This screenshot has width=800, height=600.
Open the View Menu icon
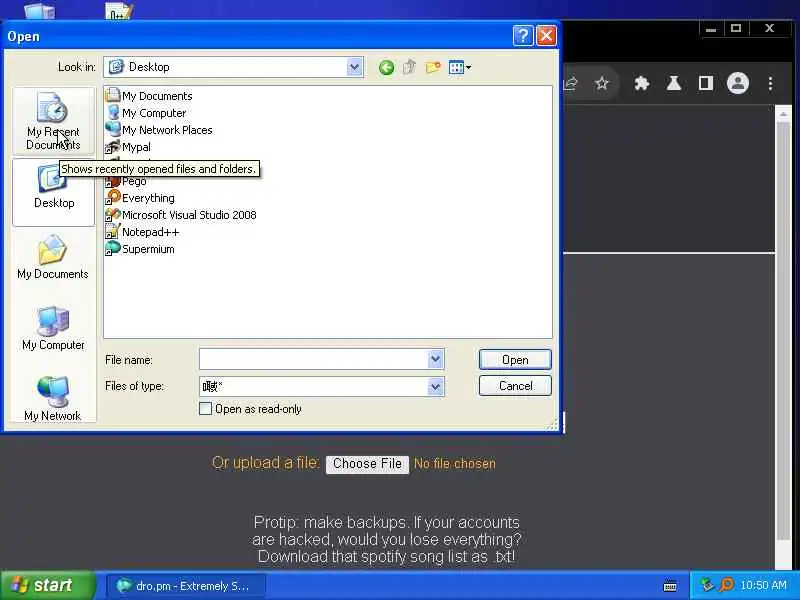tap(460, 67)
